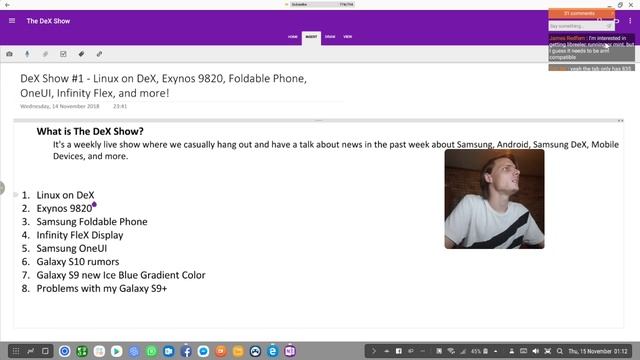The height and width of the screenshot is (360, 640).
Task: Insert a hyperlink with the link icon
Action: (x=99, y=54)
